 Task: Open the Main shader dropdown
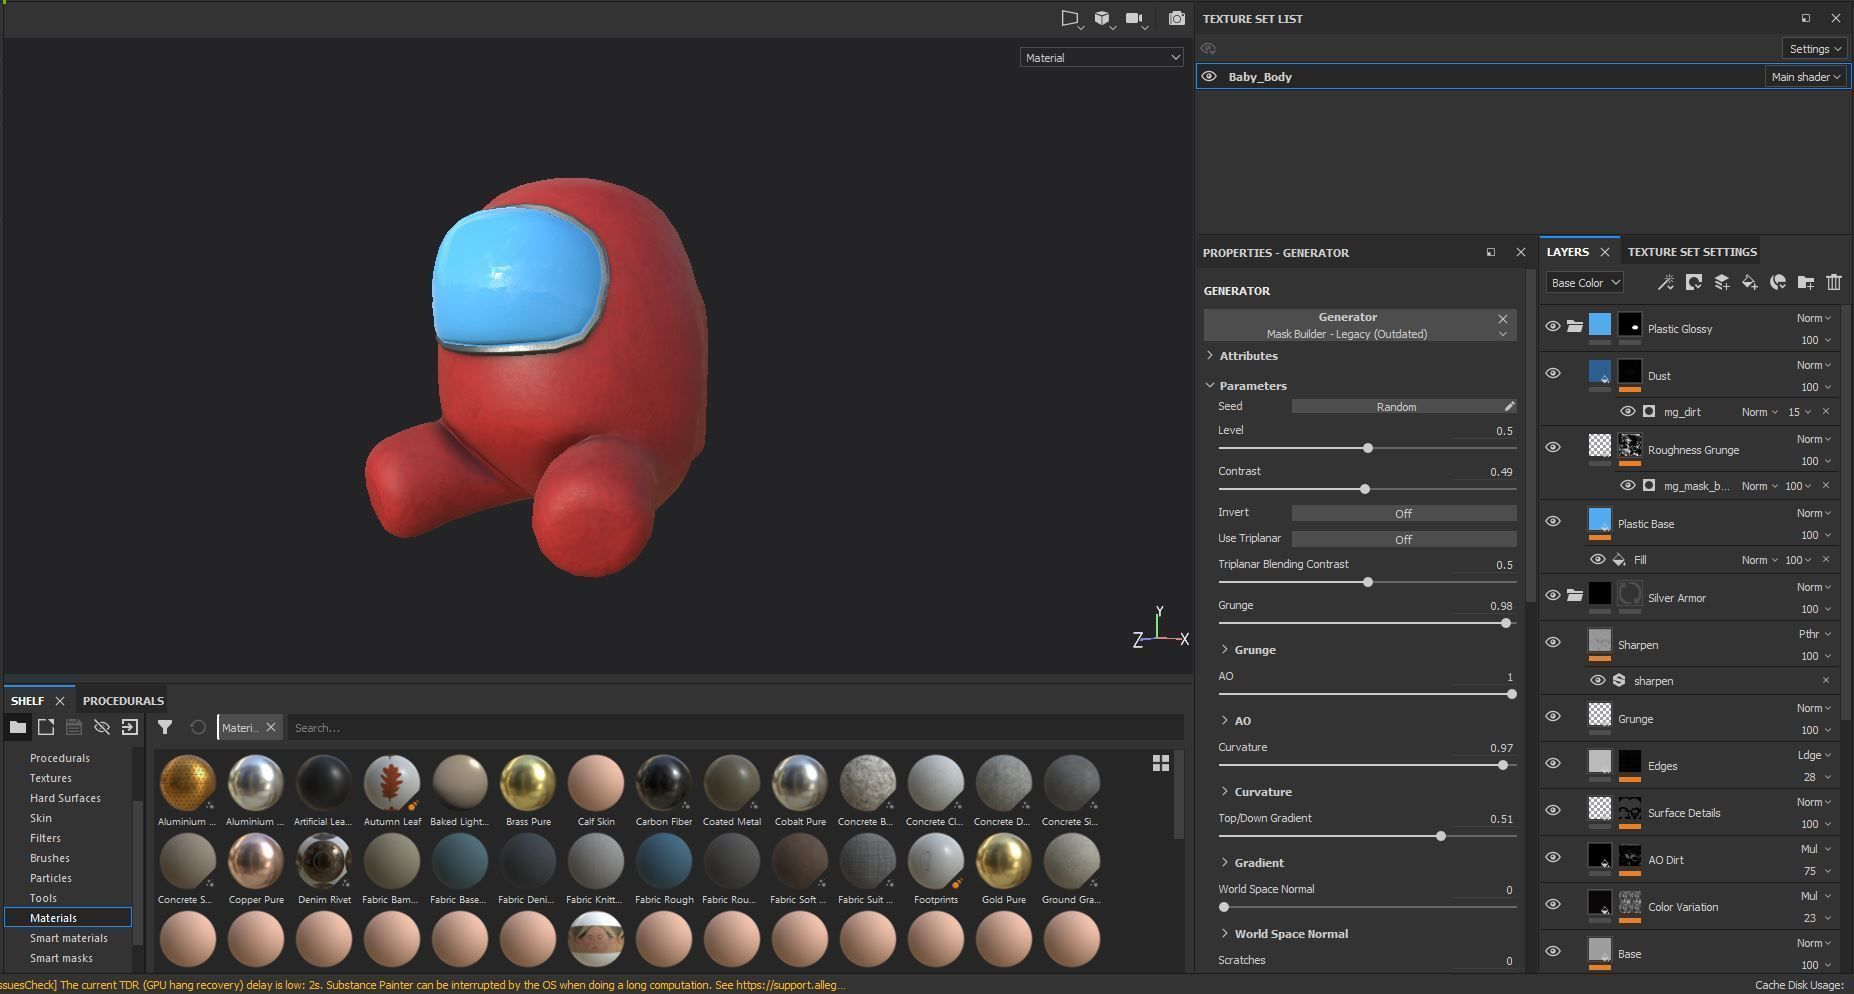pyautogui.click(x=1806, y=77)
